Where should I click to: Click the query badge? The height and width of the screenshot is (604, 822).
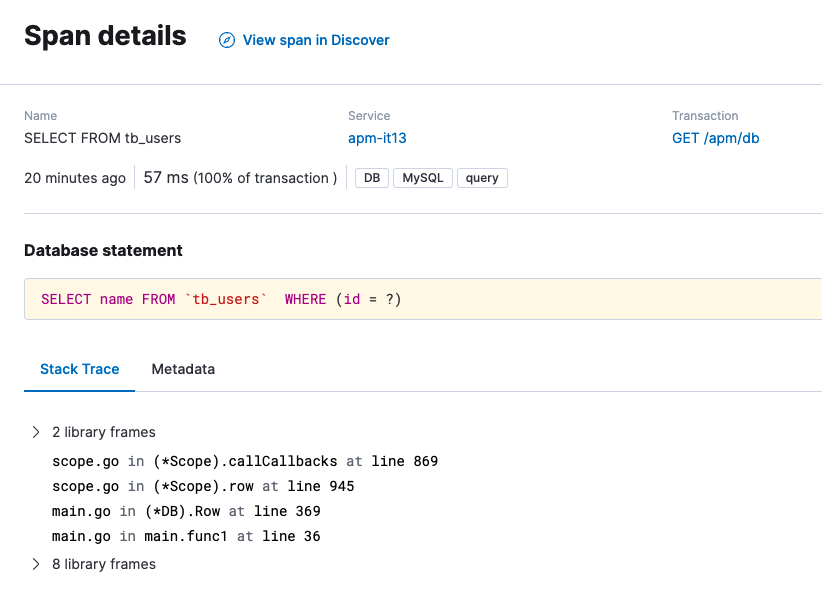482,178
